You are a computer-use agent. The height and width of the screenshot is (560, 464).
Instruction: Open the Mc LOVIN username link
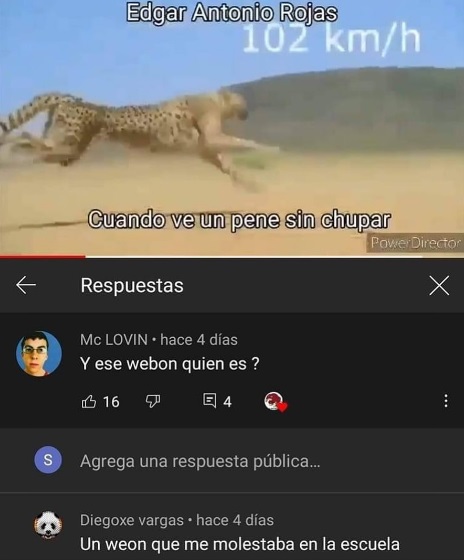(114, 340)
